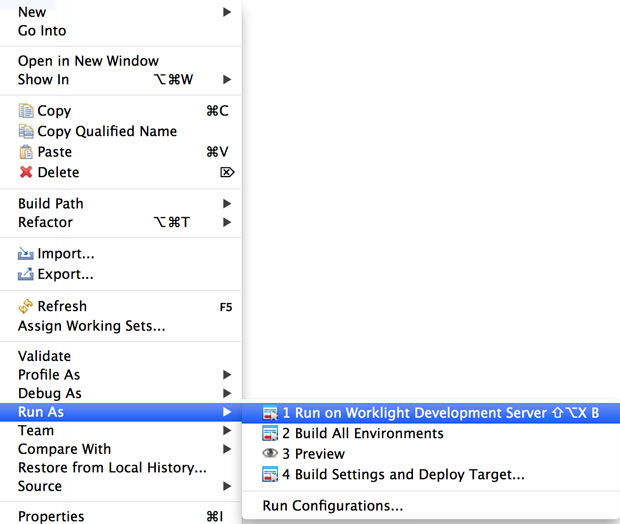Expand the Profile As submenu arrow
Screen dimensions: 620x524
click(x=227, y=375)
